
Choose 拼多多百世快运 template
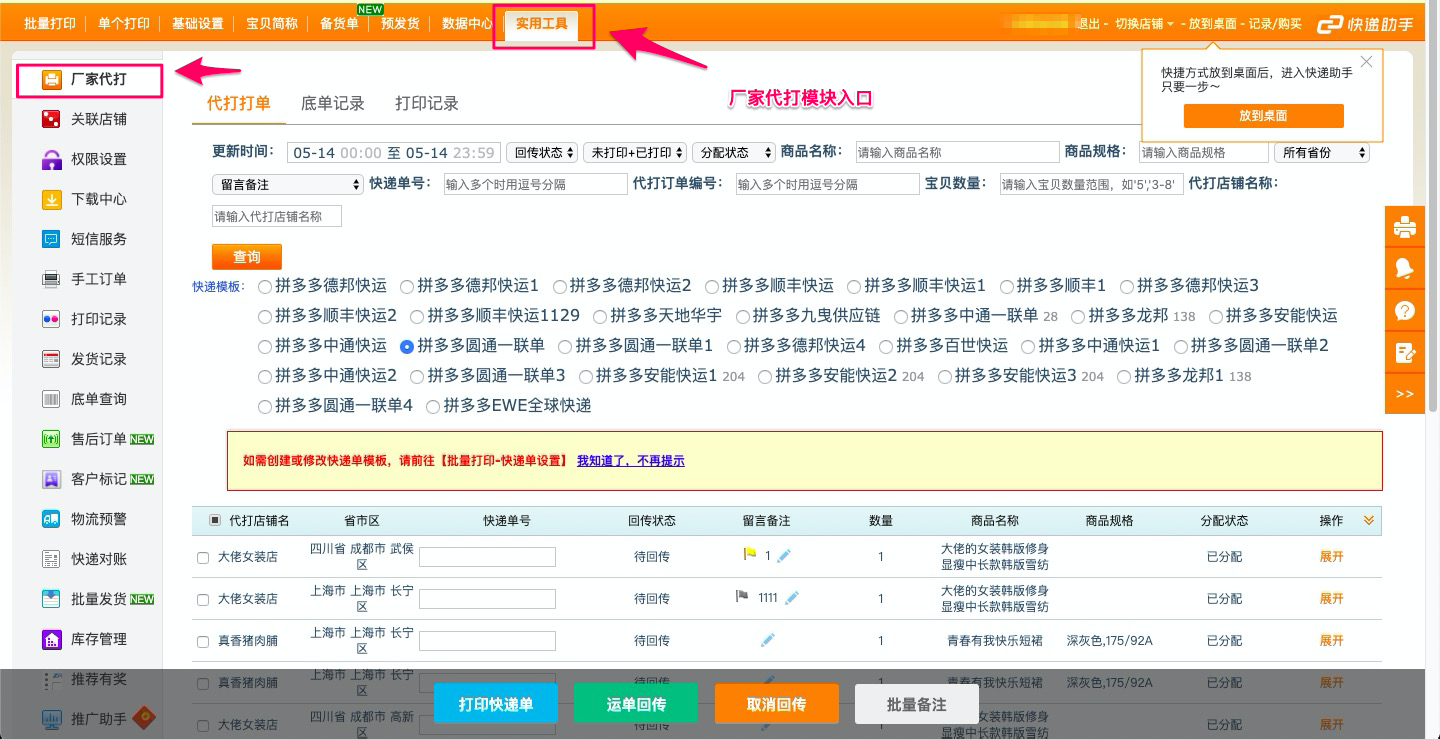point(886,346)
